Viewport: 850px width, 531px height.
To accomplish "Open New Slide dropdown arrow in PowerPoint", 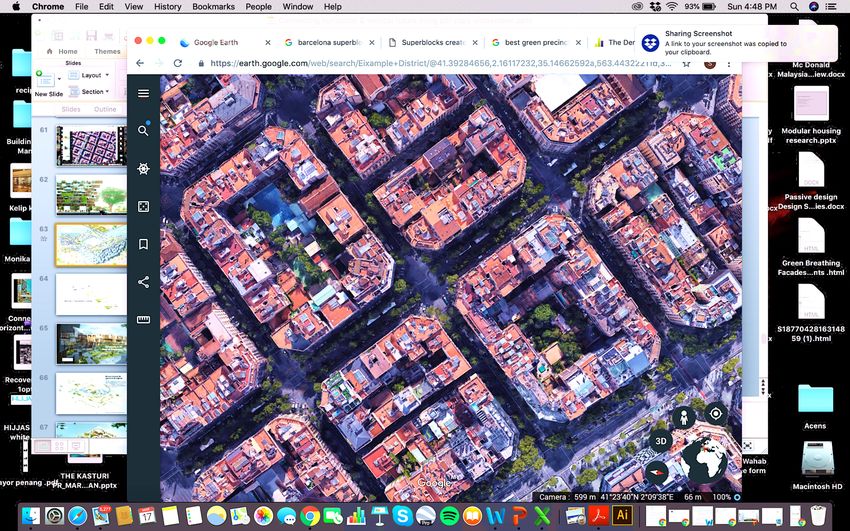I will click(x=59, y=79).
